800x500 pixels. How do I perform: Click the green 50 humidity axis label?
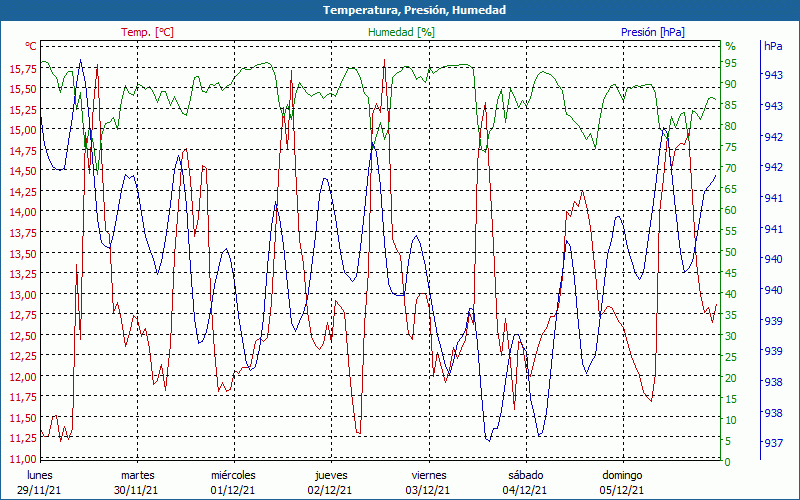[x=731, y=252]
